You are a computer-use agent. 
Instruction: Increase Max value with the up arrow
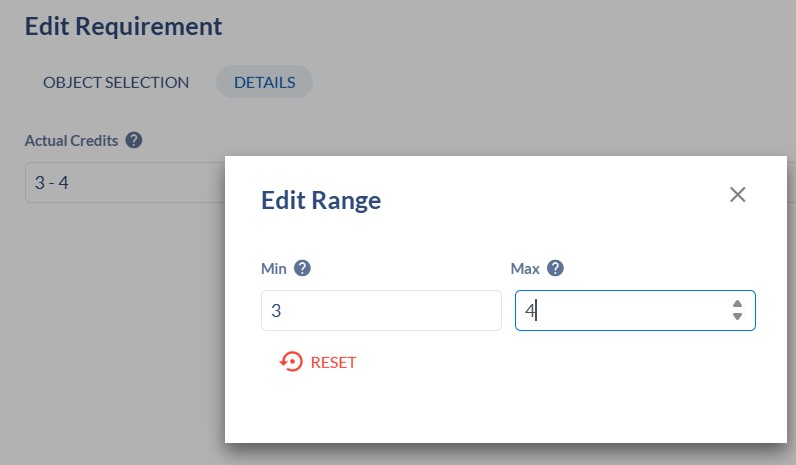pos(737,304)
